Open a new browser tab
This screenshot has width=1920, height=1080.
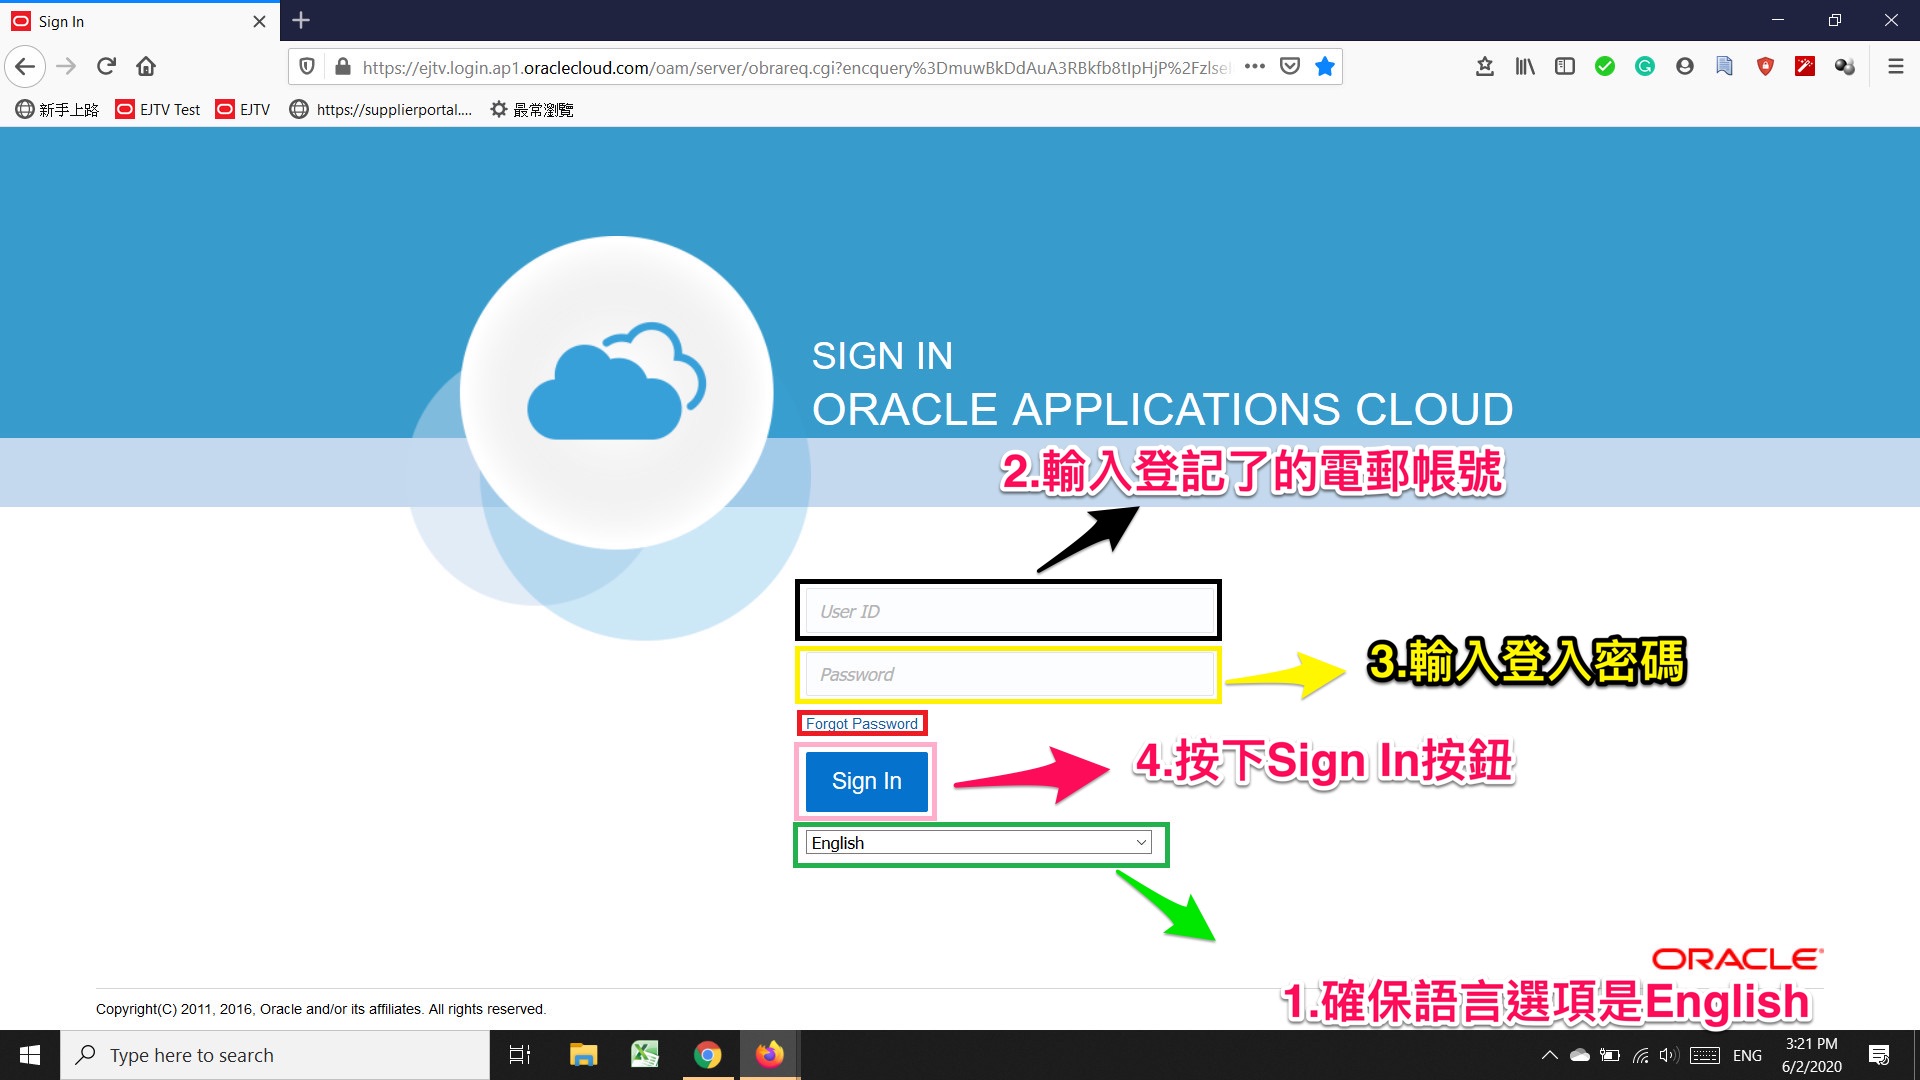[301, 20]
